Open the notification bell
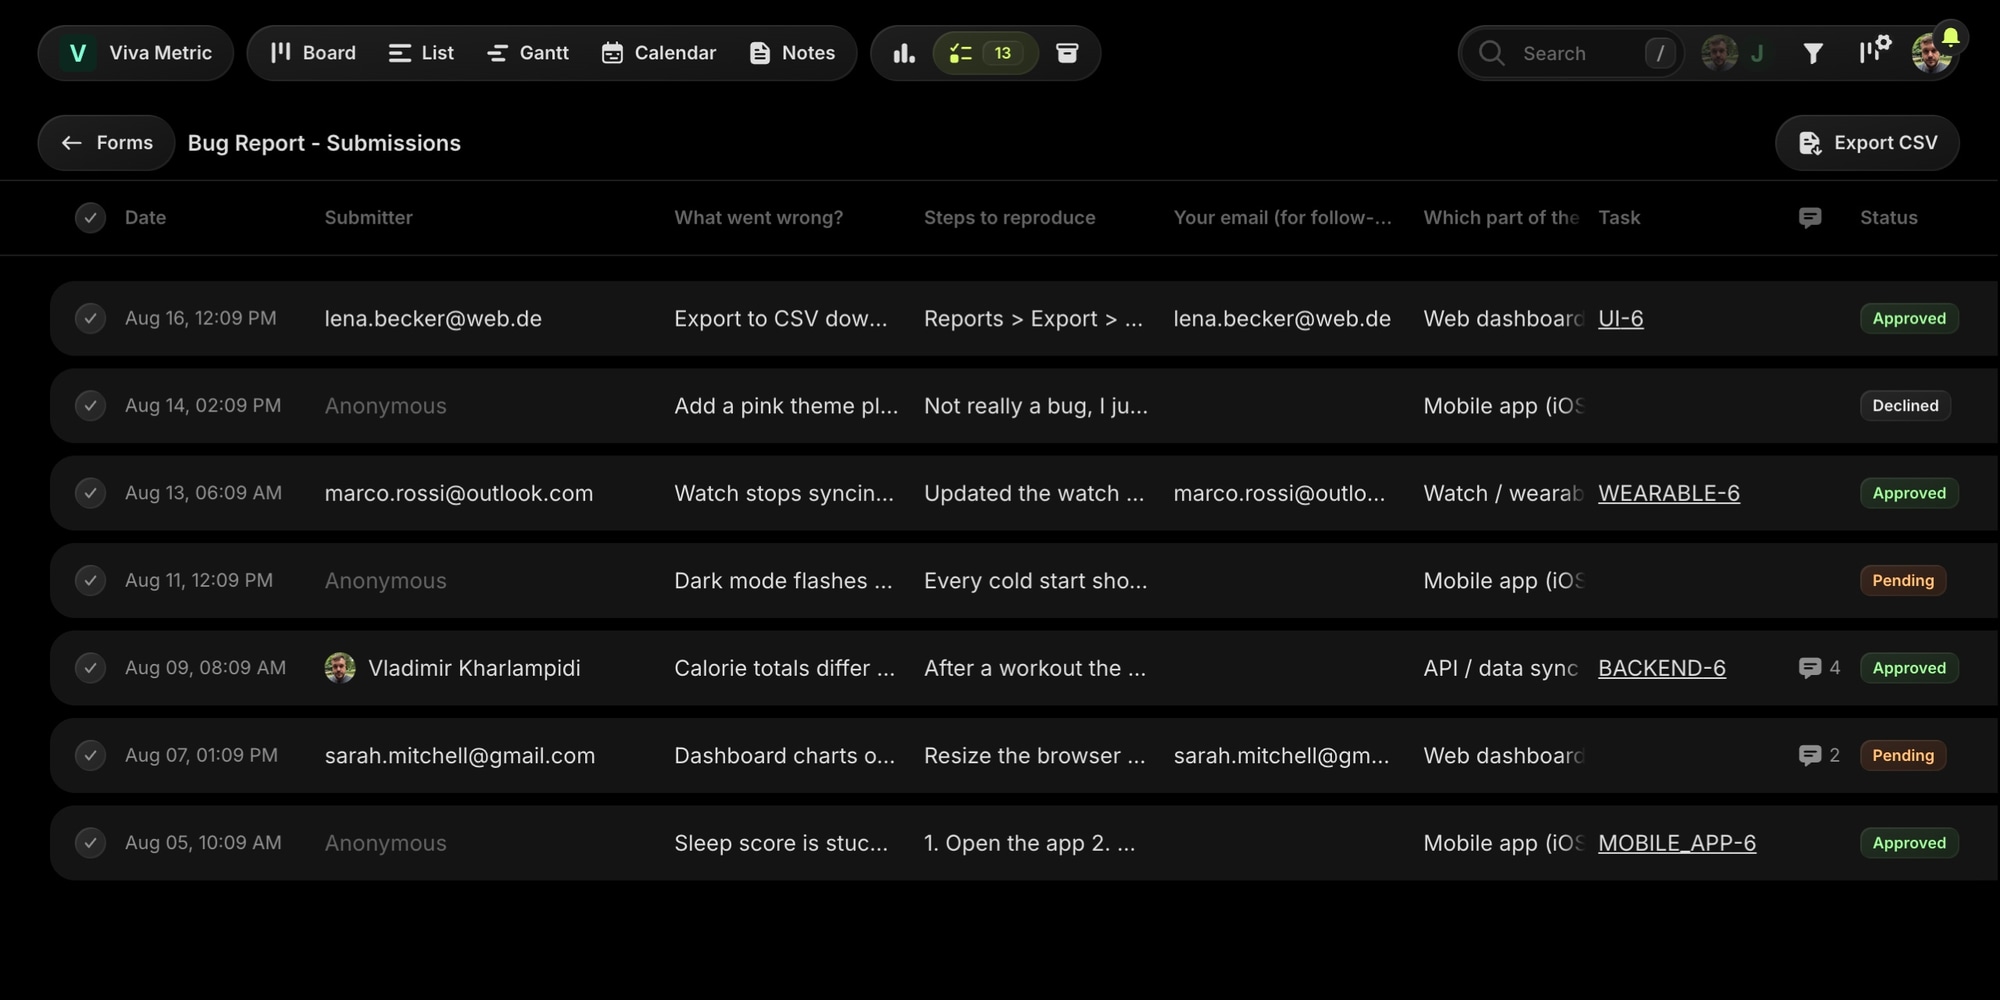Image resolution: width=2000 pixels, height=1000 pixels. coord(1950,37)
